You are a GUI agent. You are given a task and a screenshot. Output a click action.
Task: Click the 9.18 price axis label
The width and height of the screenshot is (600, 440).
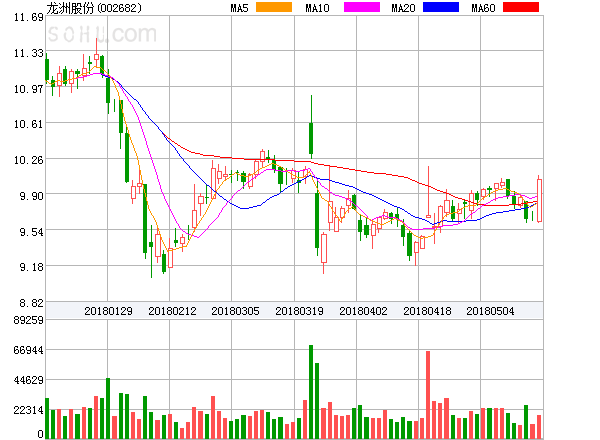click(31, 267)
